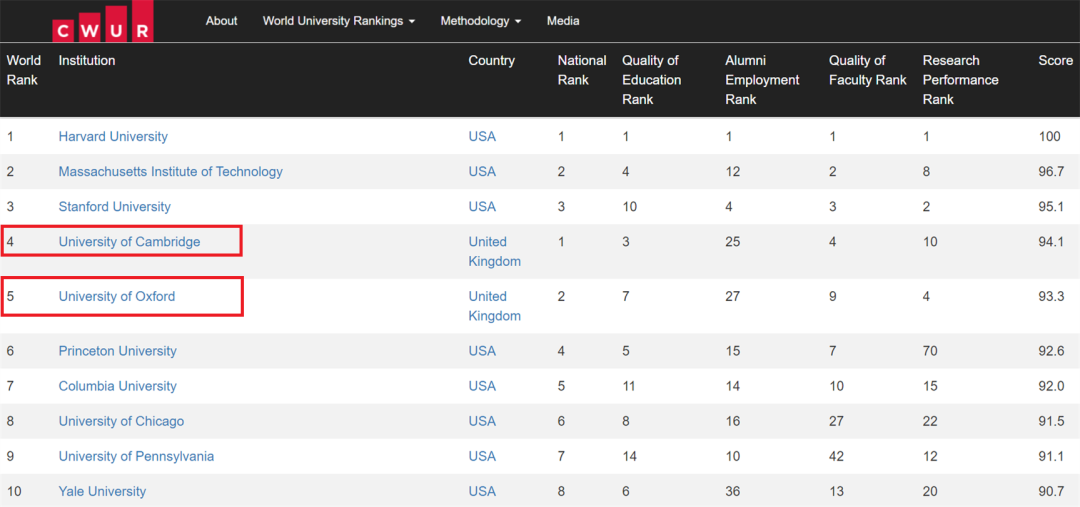The image size is (1080, 507).
Task: Select University of Pennsylvania link
Action: point(136,456)
